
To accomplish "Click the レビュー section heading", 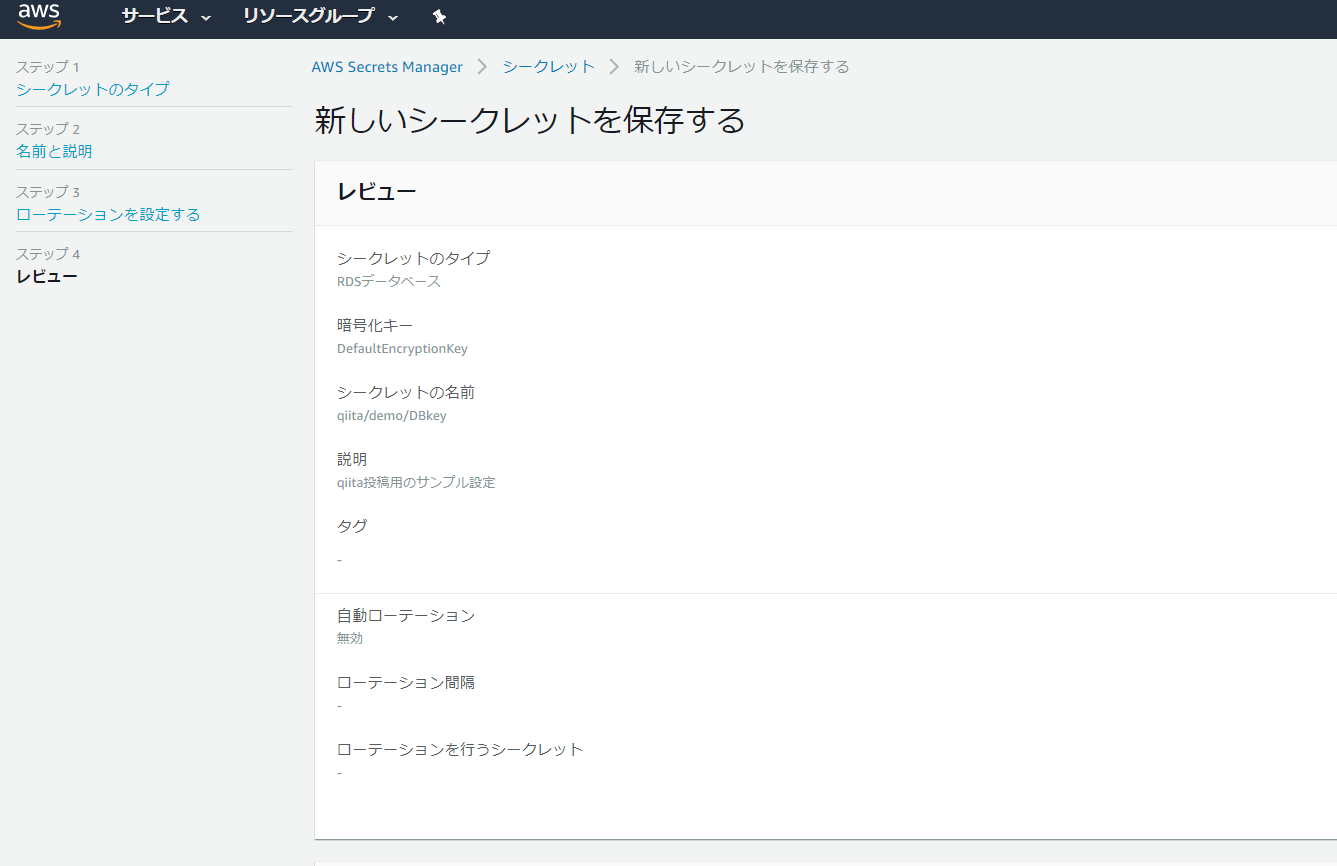I will pos(376,190).
